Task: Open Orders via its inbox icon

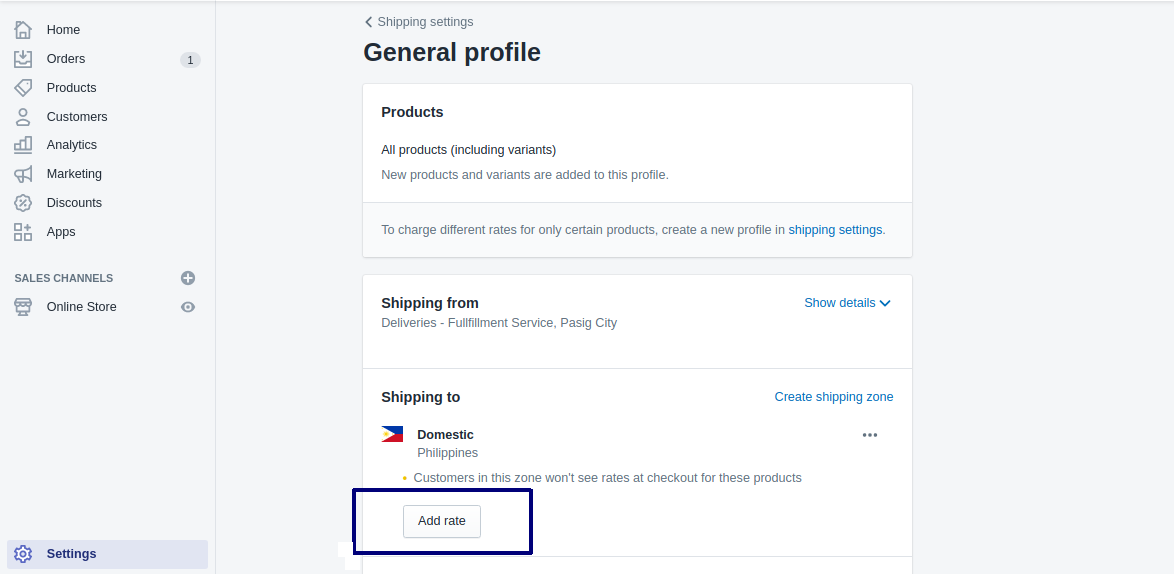Action: pyautogui.click(x=23, y=59)
